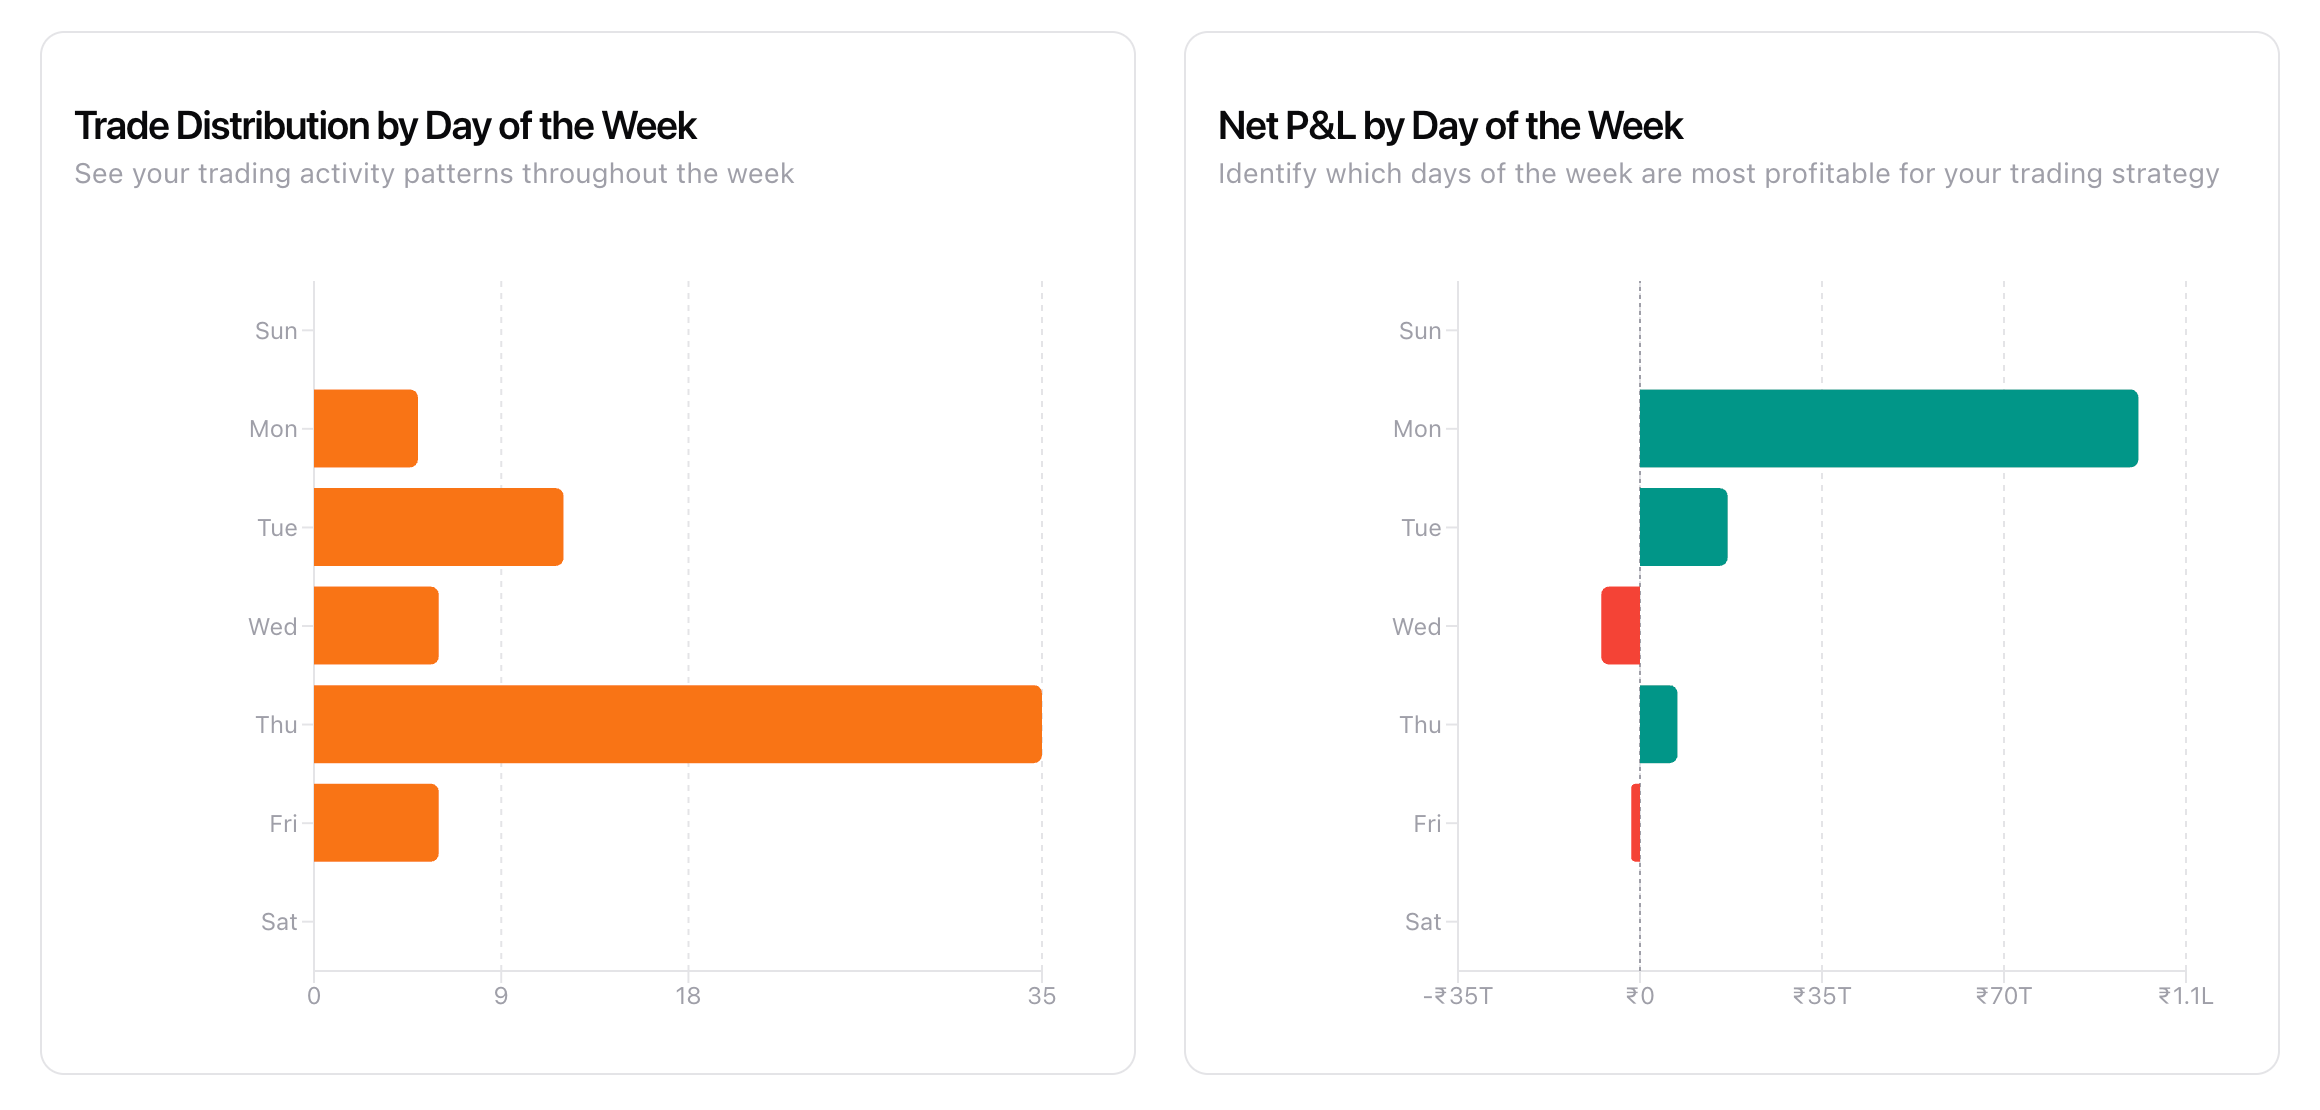Click the orange Thursday trade count bar
Image resolution: width=2320 pixels, height=1110 pixels.
[x=677, y=724]
